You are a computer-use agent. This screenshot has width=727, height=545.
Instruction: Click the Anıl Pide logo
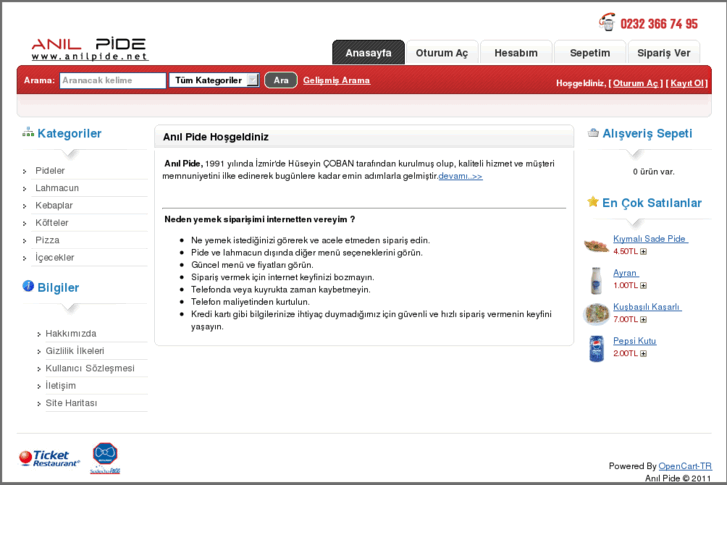pos(89,49)
